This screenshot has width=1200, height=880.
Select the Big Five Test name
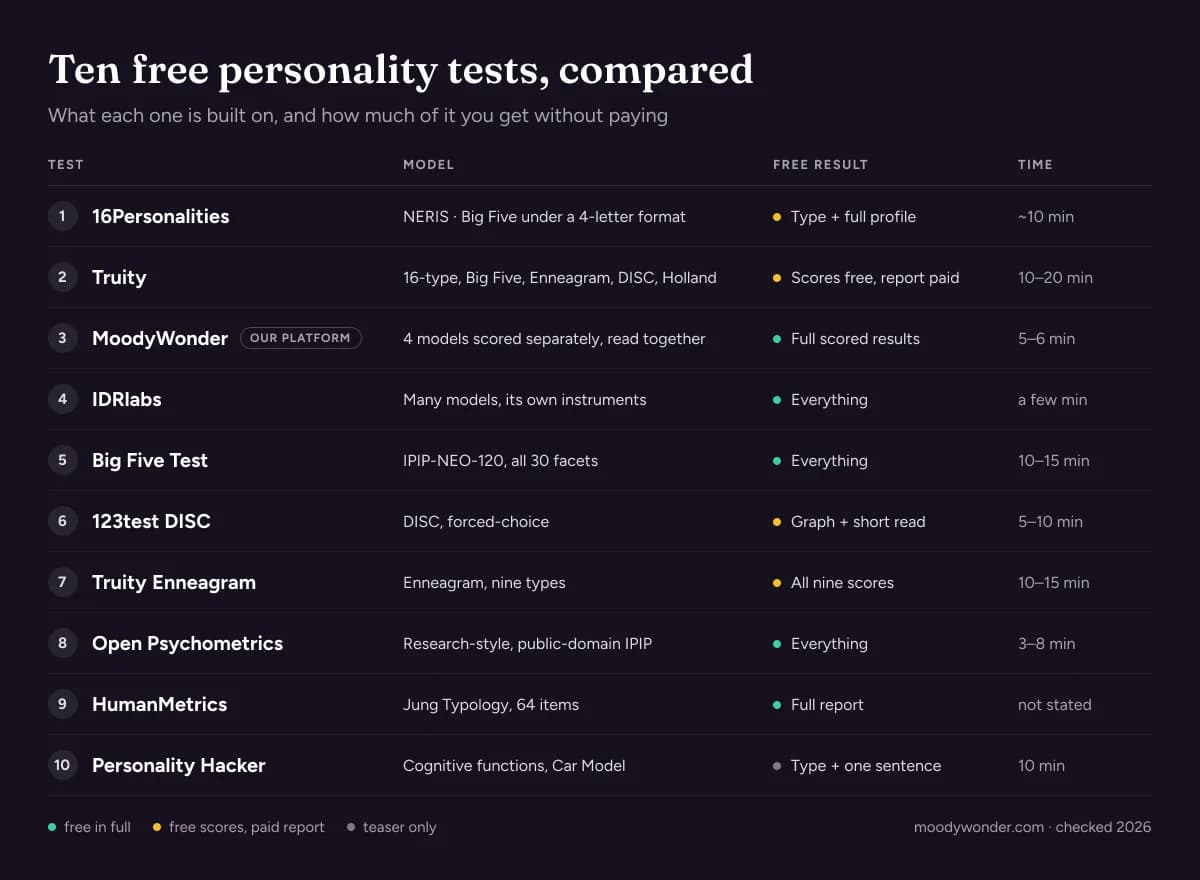click(x=150, y=460)
